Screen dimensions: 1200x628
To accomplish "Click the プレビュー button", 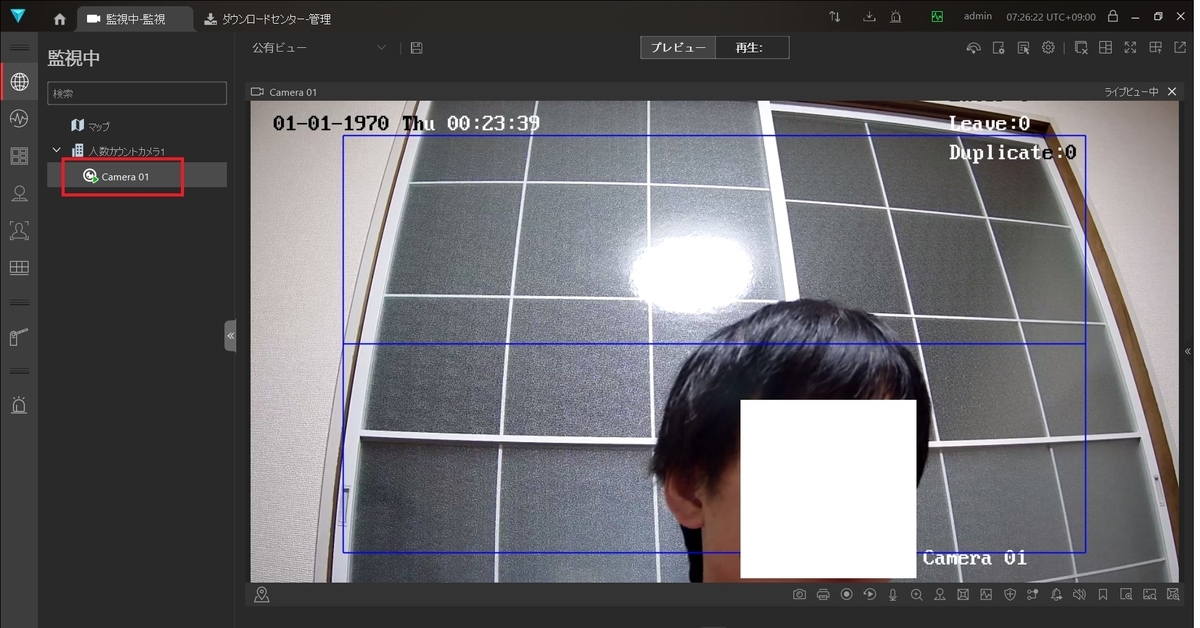I will [x=678, y=47].
